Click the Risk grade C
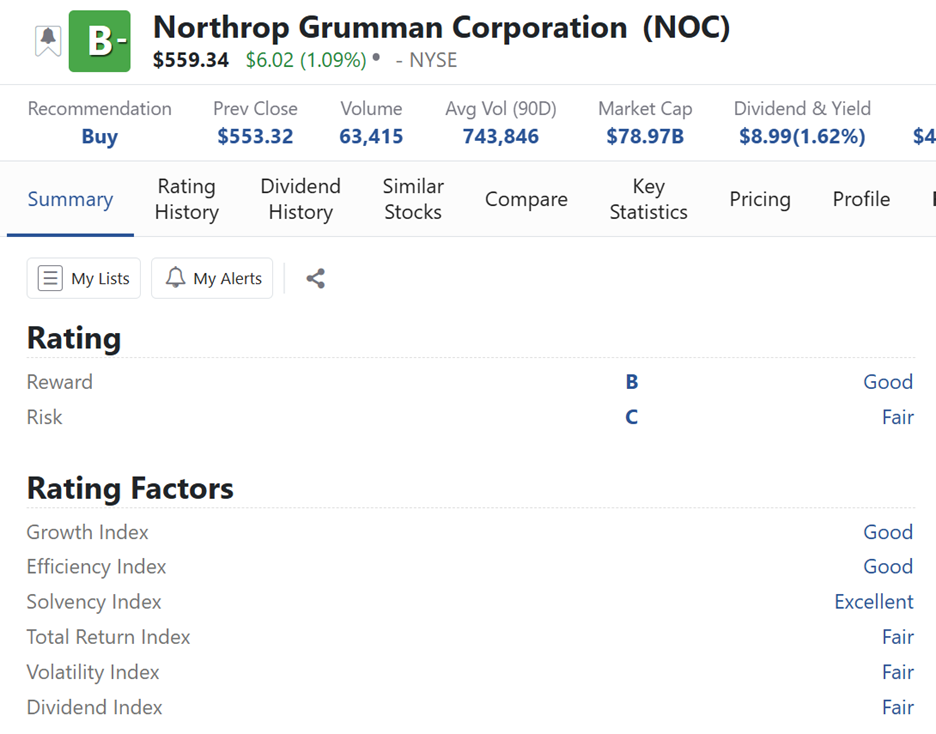This screenshot has height=734, width=936. point(631,417)
